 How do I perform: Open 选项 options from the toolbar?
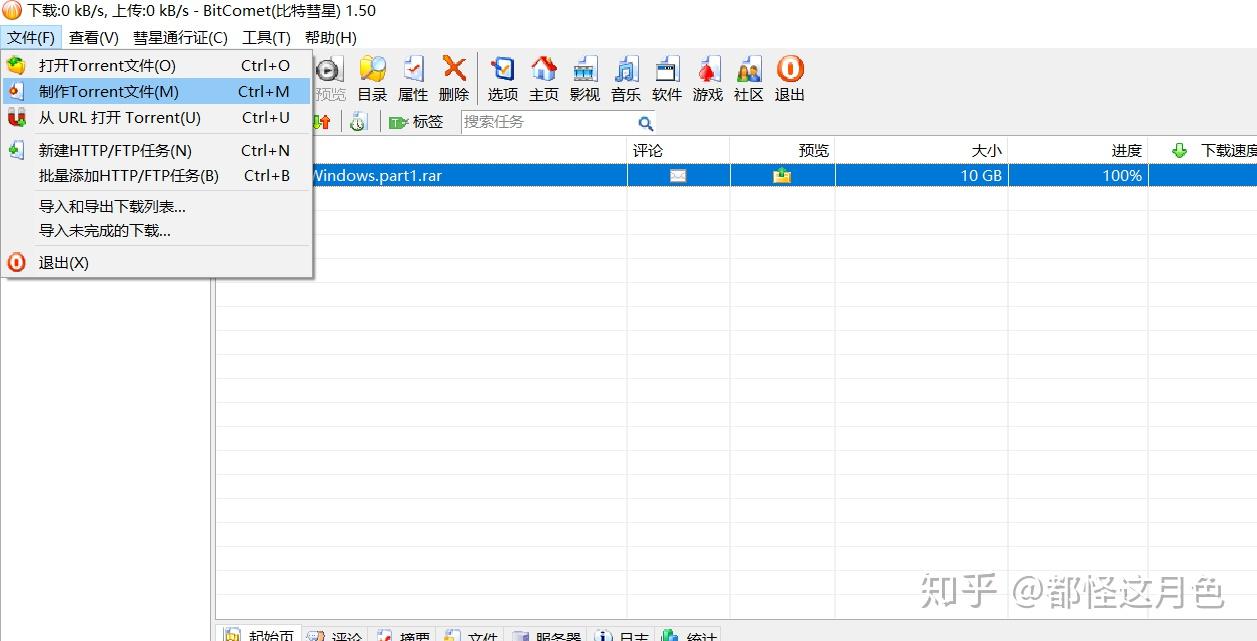(503, 78)
